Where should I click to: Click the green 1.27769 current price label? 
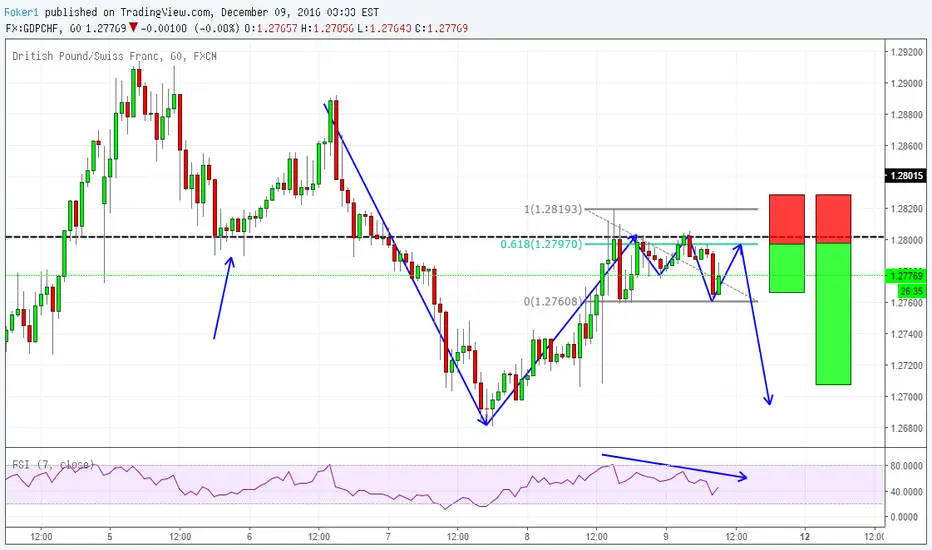coord(906,276)
